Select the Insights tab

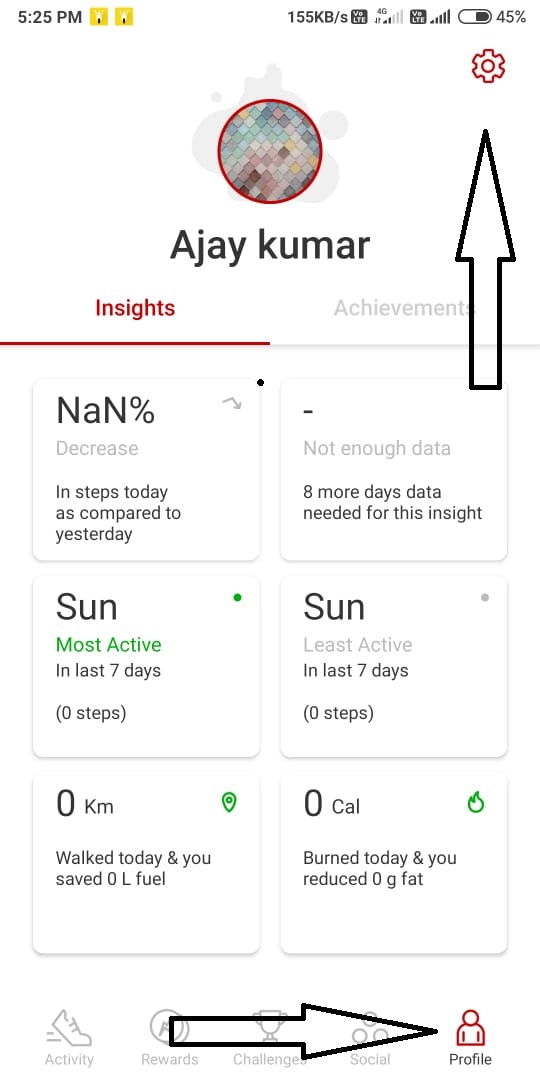135,308
